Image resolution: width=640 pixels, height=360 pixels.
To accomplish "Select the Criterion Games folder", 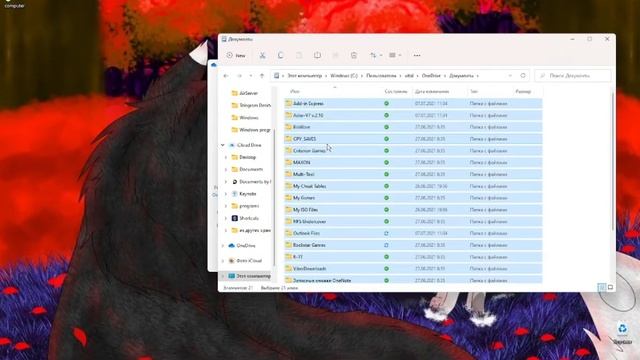I will point(413,151).
